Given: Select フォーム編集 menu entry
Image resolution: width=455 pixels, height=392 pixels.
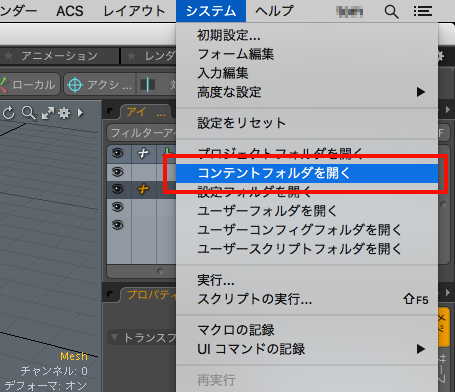Looking at the screenshot, I should coord(307,54).
